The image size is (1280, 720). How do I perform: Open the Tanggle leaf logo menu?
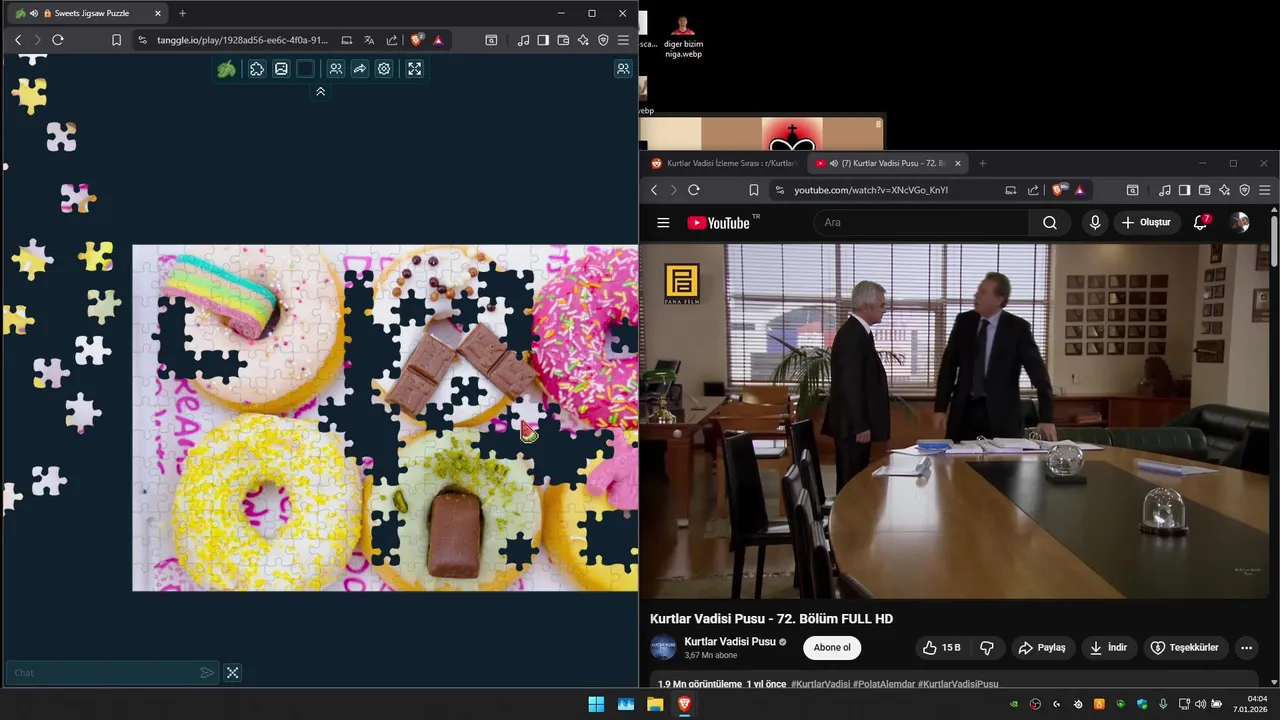click(227, 69)
